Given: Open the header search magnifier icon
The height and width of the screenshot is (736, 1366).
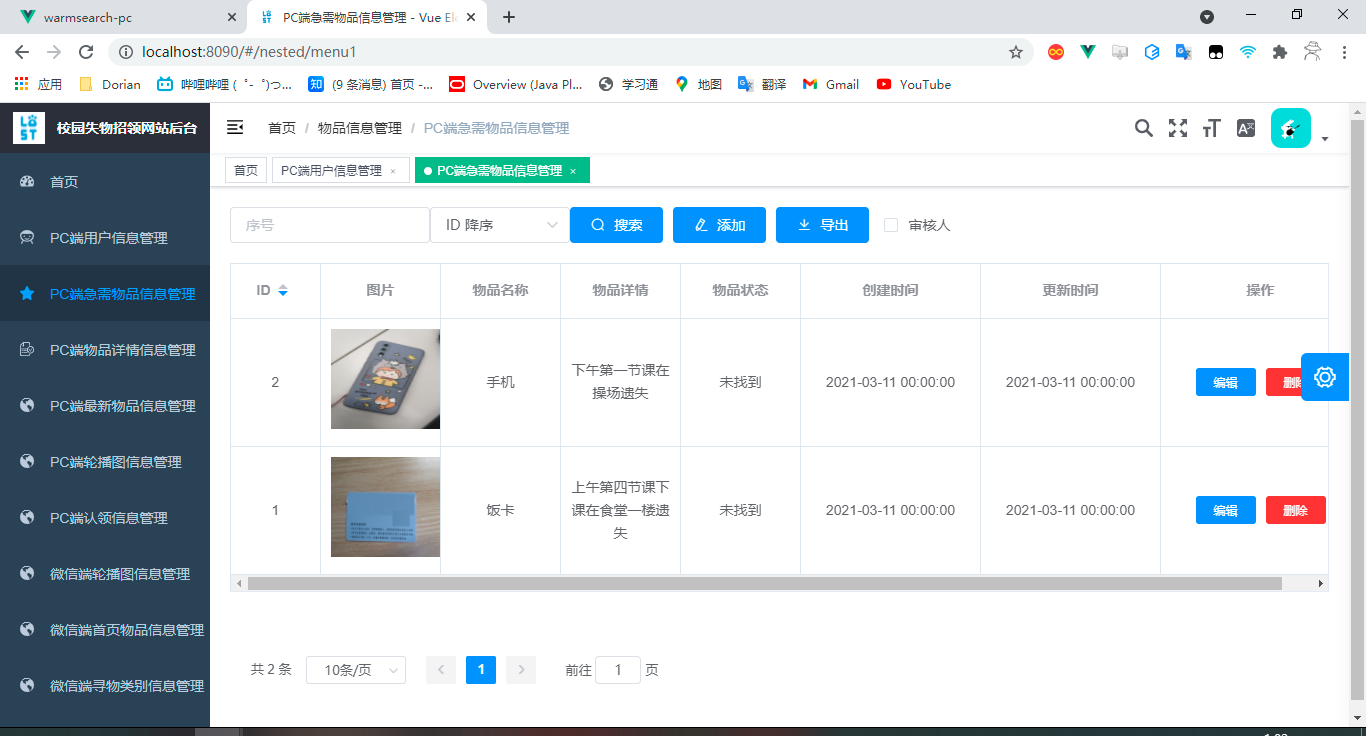Looking at the screenshot, I should [1144, 128].
